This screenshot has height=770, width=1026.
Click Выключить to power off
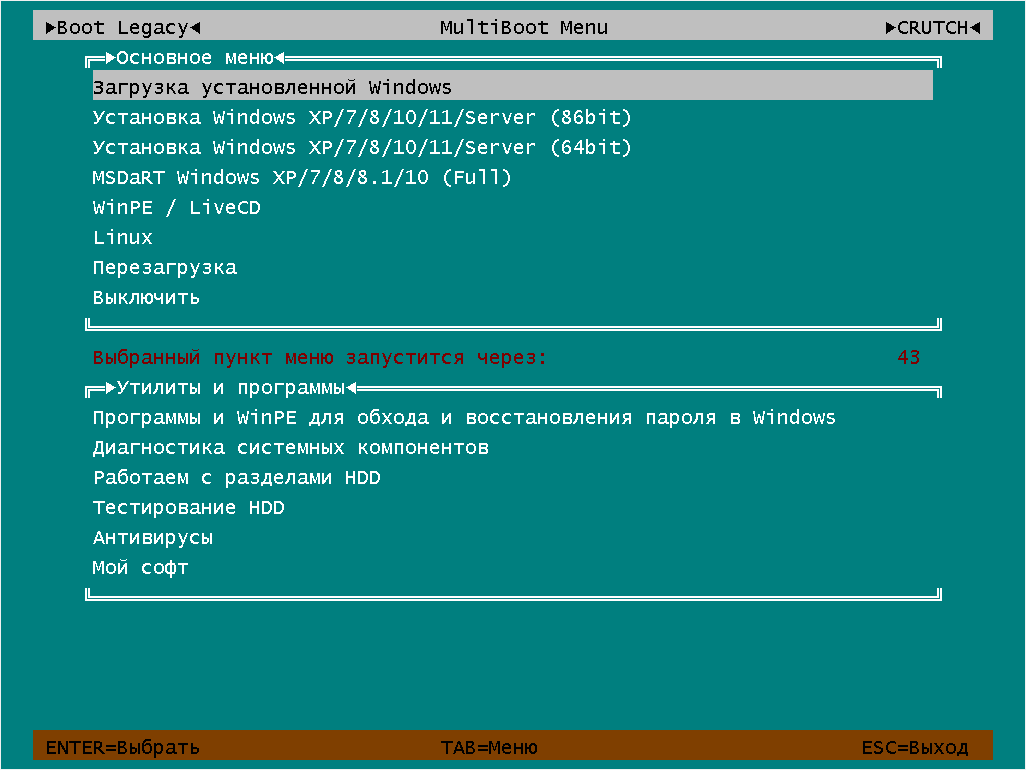pyautogui.click(x=146, y=297)
